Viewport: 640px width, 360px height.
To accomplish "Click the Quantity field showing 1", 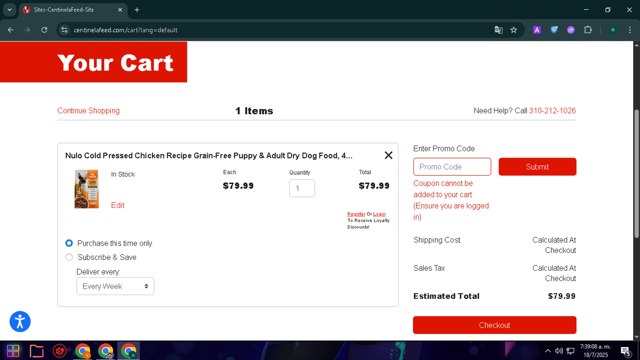I will click(x=302, y=188).
